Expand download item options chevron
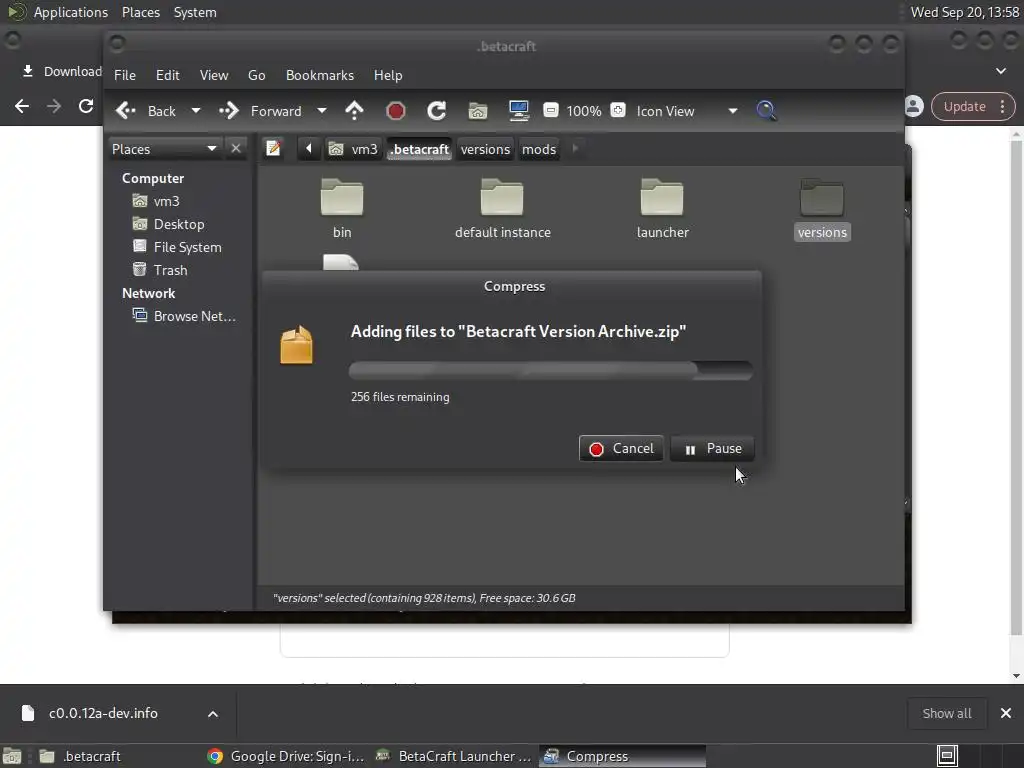Viewport: 1024px width, 768px height. (x=213, y=714)
